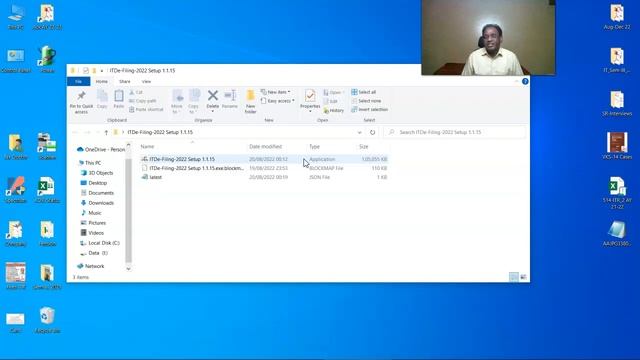This screenshot has height=360, width=640.
Task: Open Properties with the checkmark icon
Action: (x=310, y=101)
